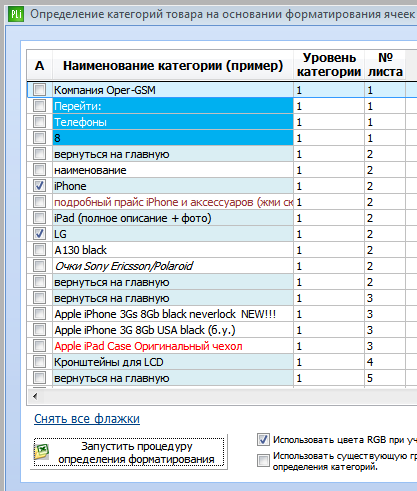Select the подробный прайс iPhone и аксессуаров cell
This screenshot has height=491, width=417.
click(x=173, y=202)
